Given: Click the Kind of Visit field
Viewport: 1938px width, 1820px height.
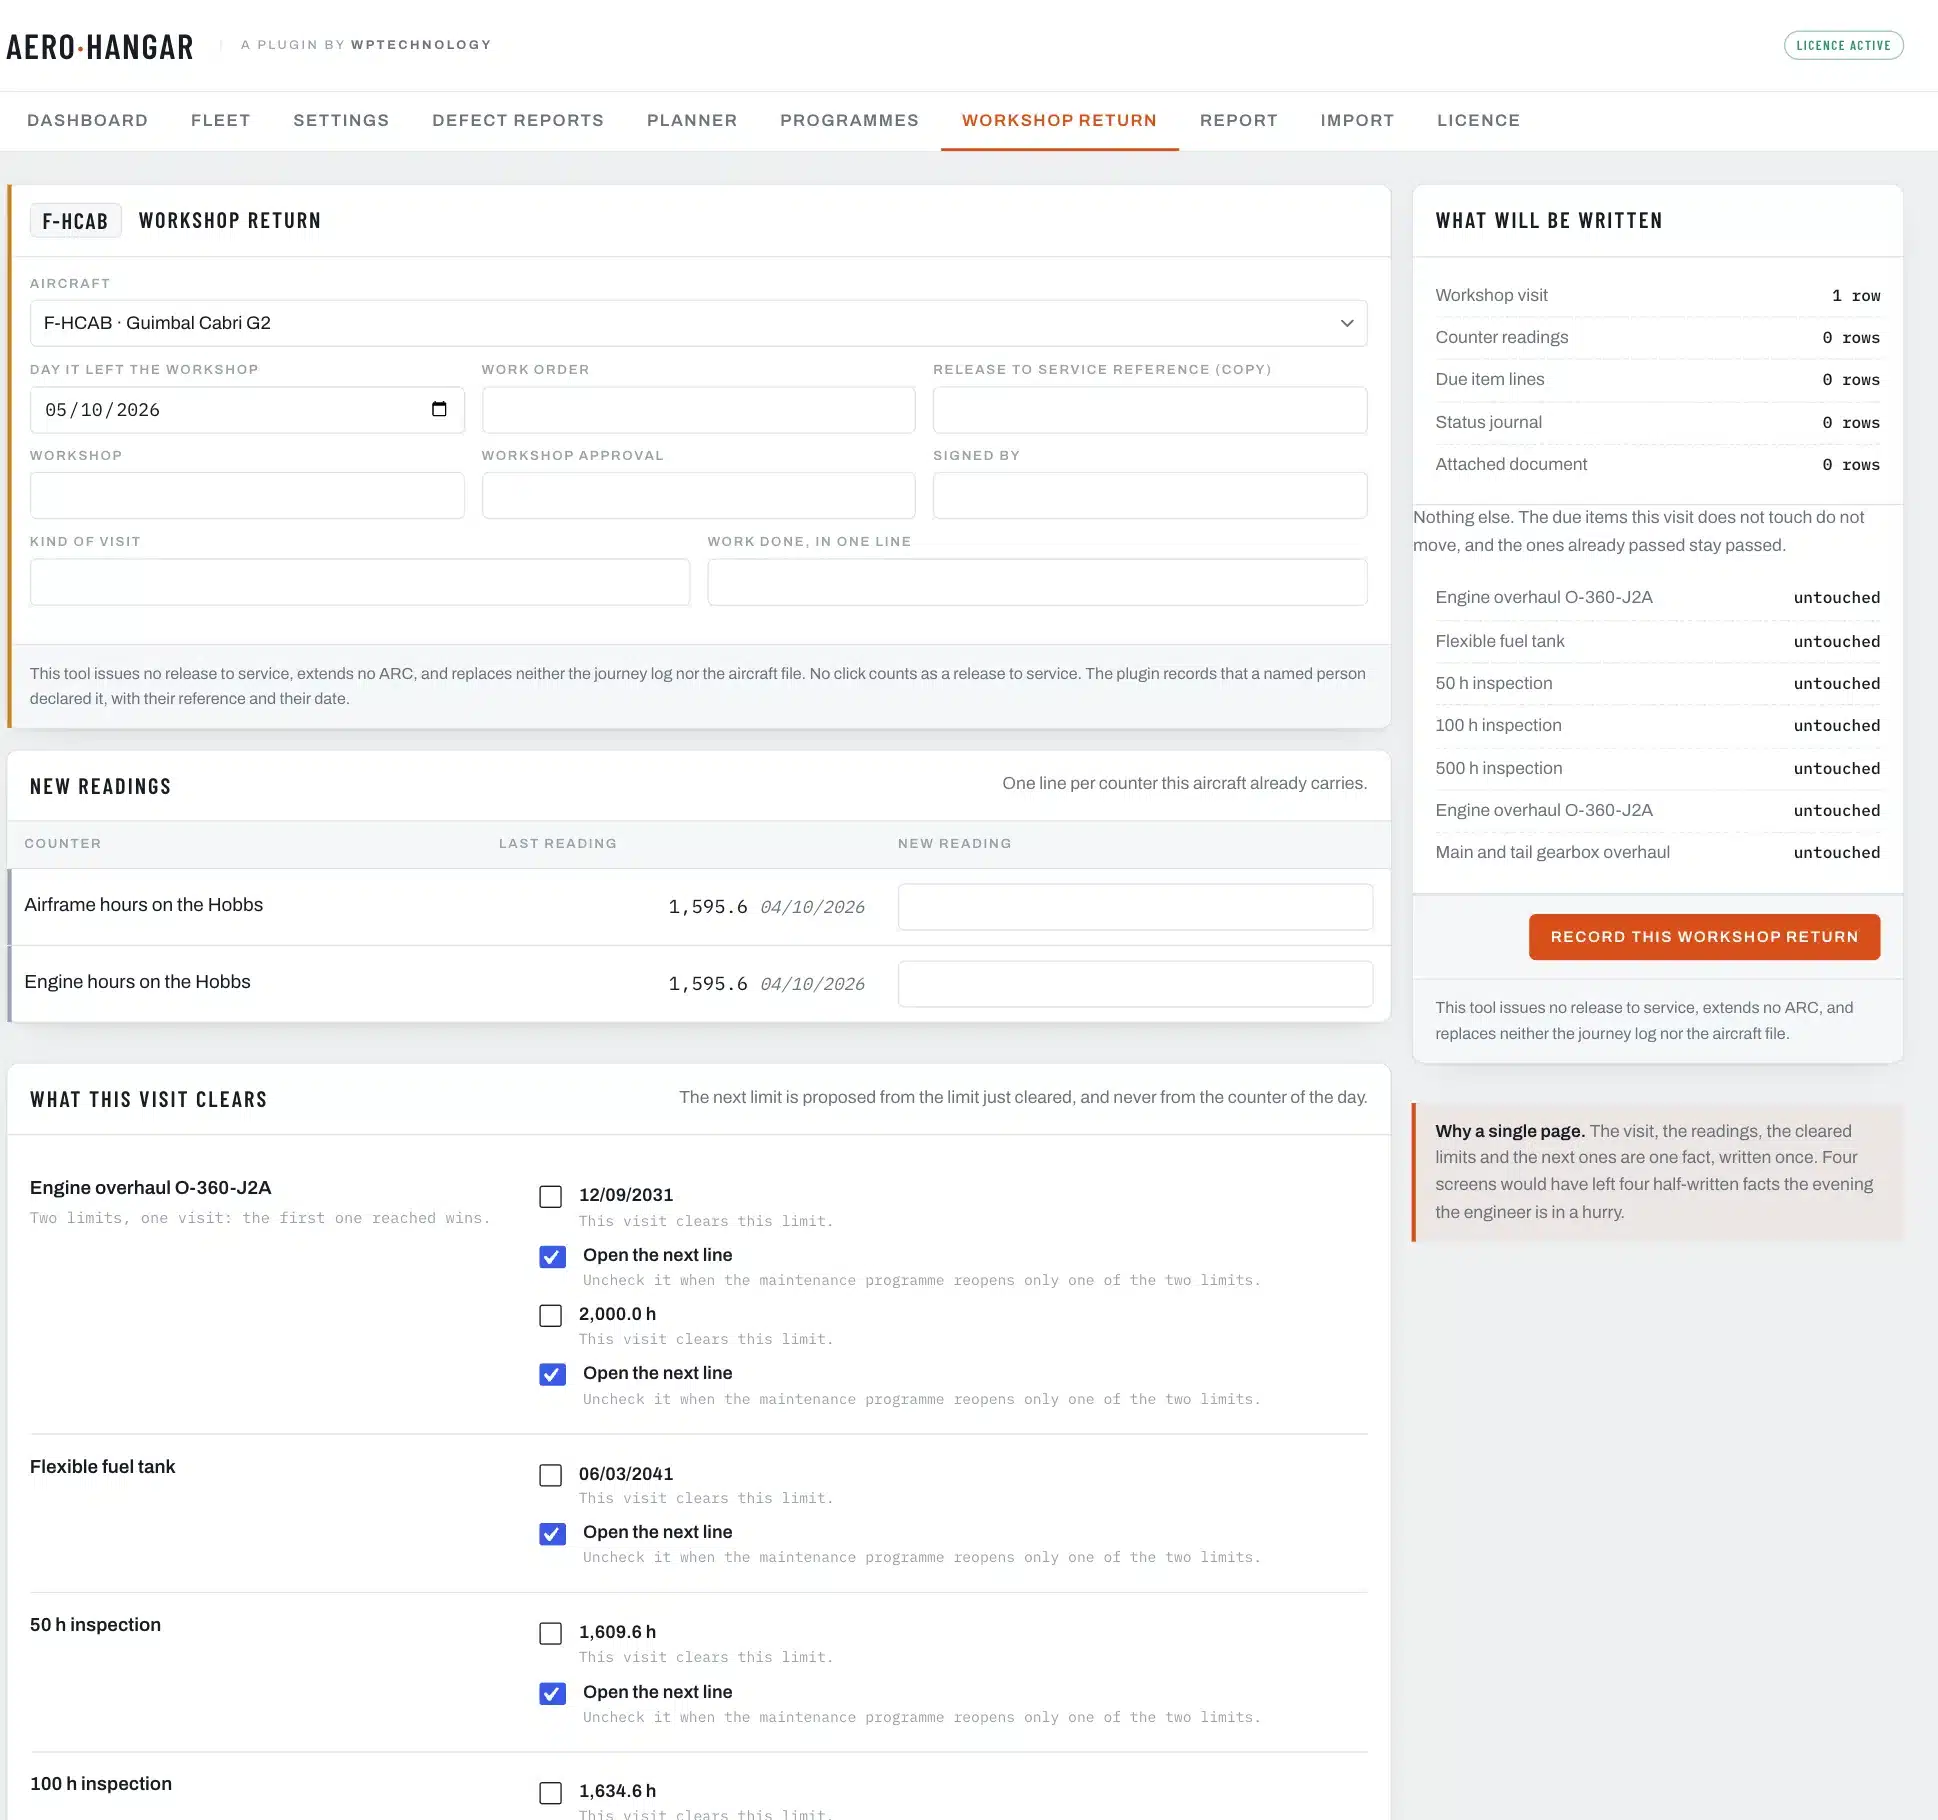Looking at the screenshot, I should pyautogui.click(x=360, y=582).
